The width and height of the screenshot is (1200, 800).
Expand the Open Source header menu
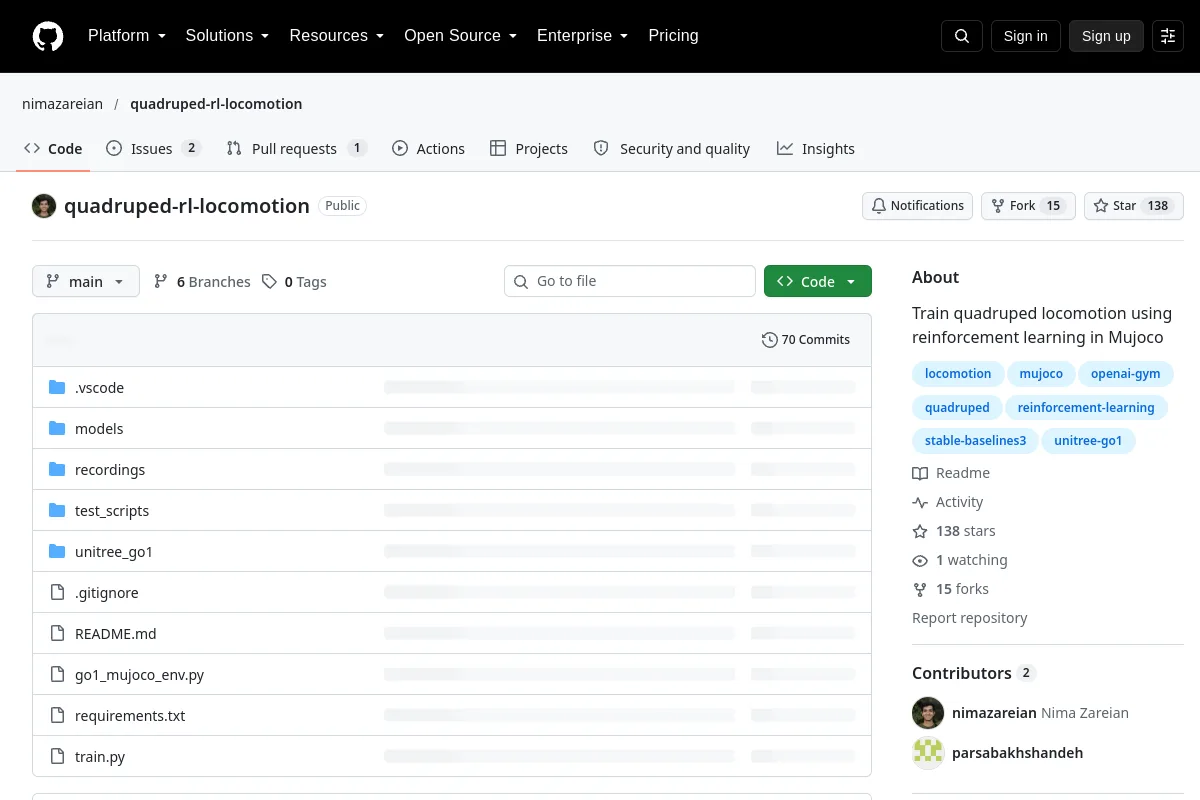point(460,36)
